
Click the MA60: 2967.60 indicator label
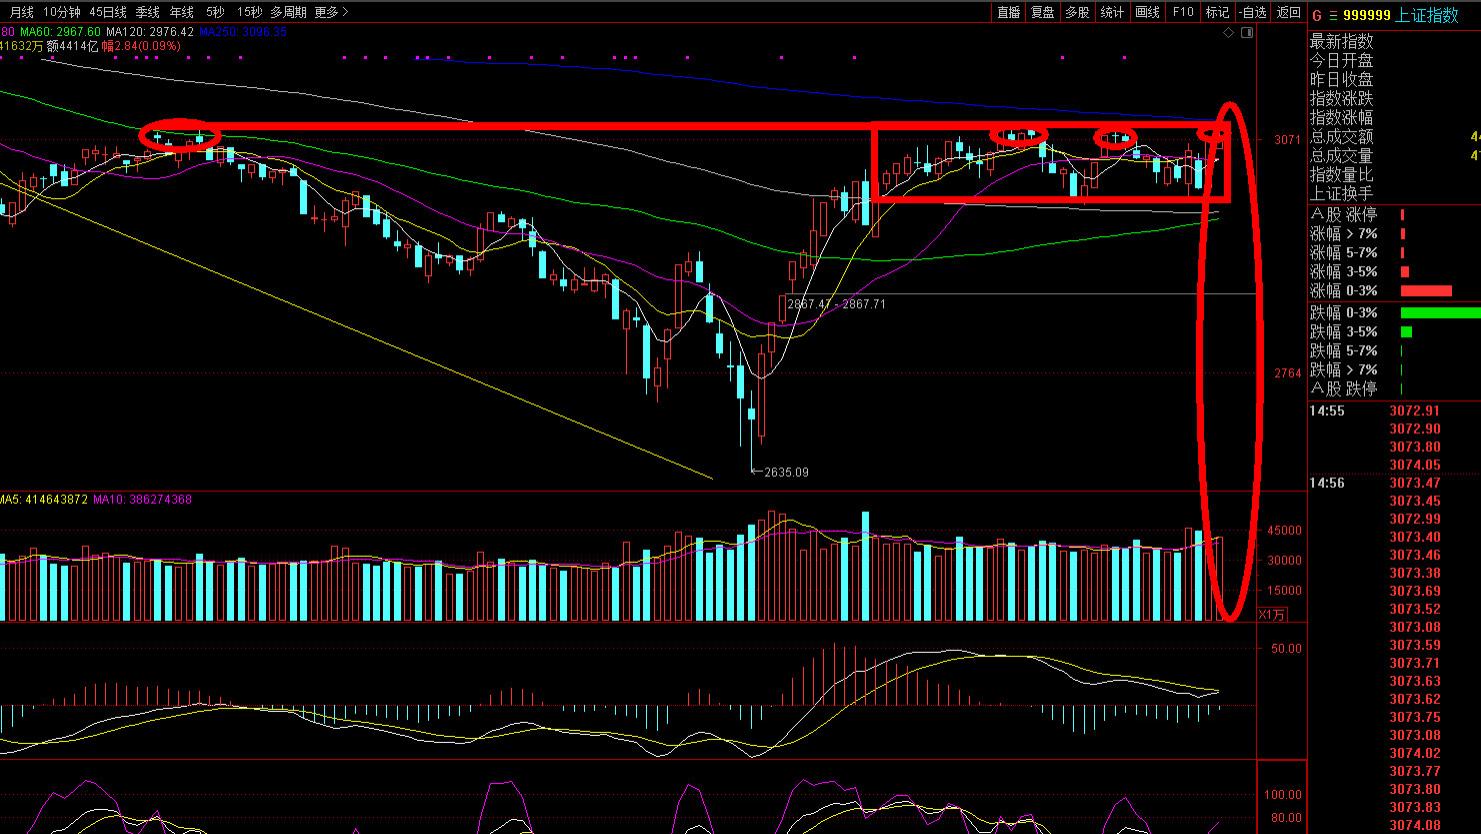pyautogui.click(x=60, y=32)
